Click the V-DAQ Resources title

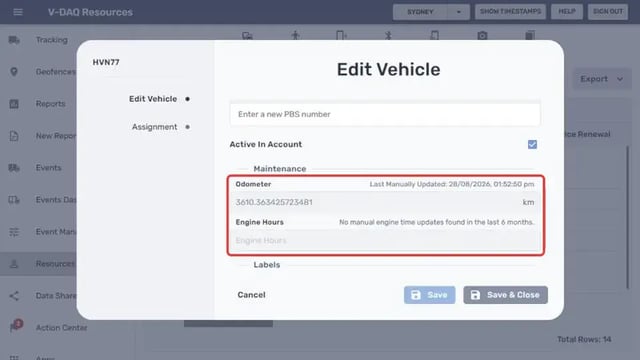pyautogui.click(x=90, y=12)
